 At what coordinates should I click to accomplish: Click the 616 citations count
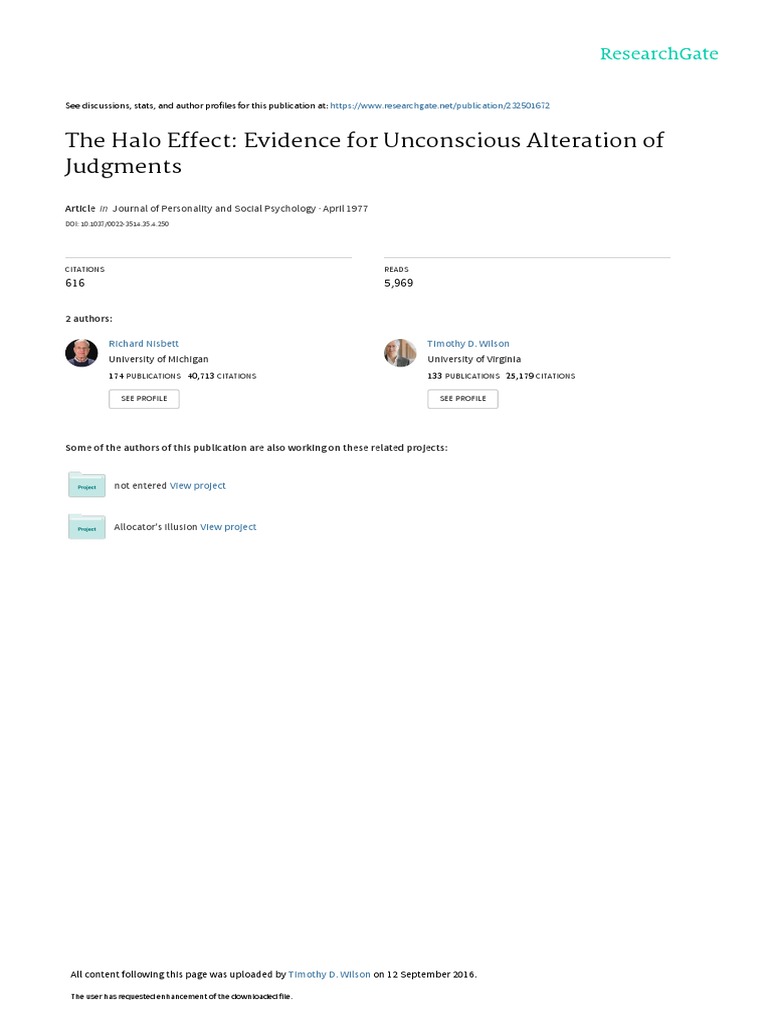(75, 283)
